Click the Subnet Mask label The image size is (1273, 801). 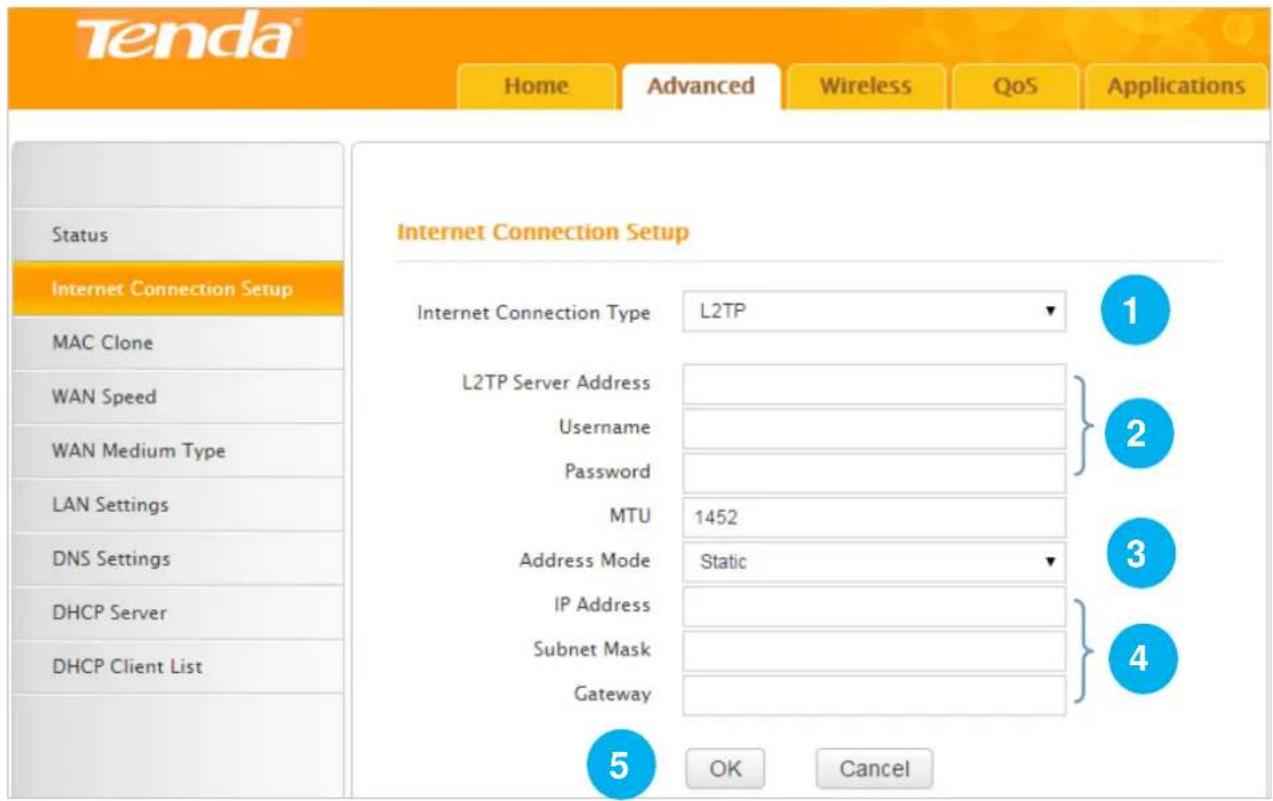[592, 649]
